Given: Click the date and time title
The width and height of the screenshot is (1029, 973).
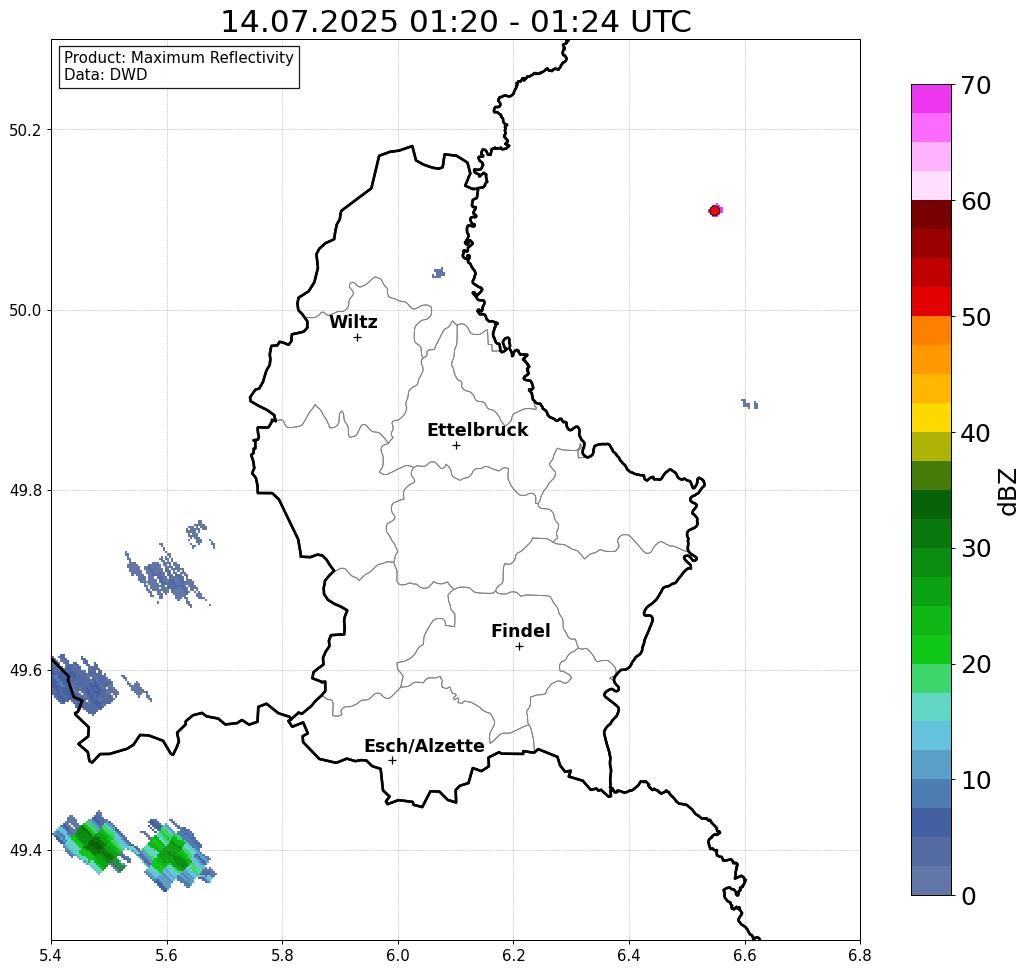Looking at the screenshot, I should pyautogui.click(x=455, y=21).
